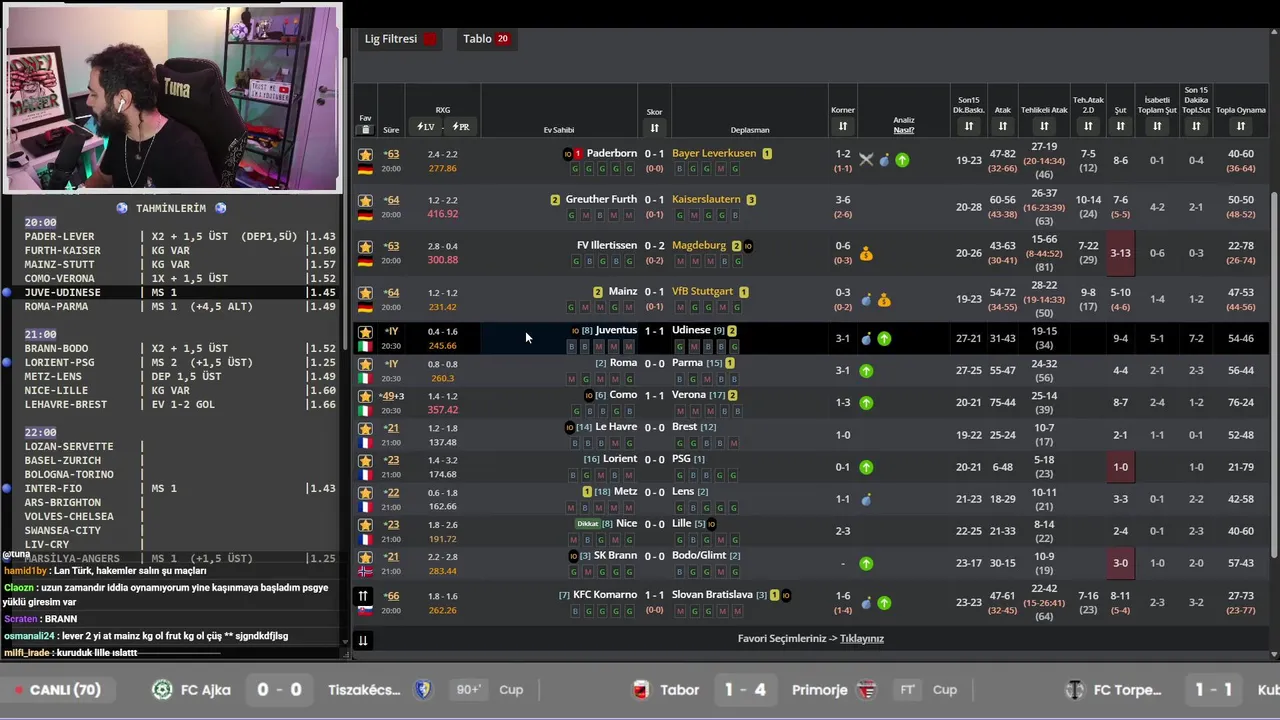Click bomb icon on KFC Komarno row
Screen dimensions: 1280x720
click(866, 603)
